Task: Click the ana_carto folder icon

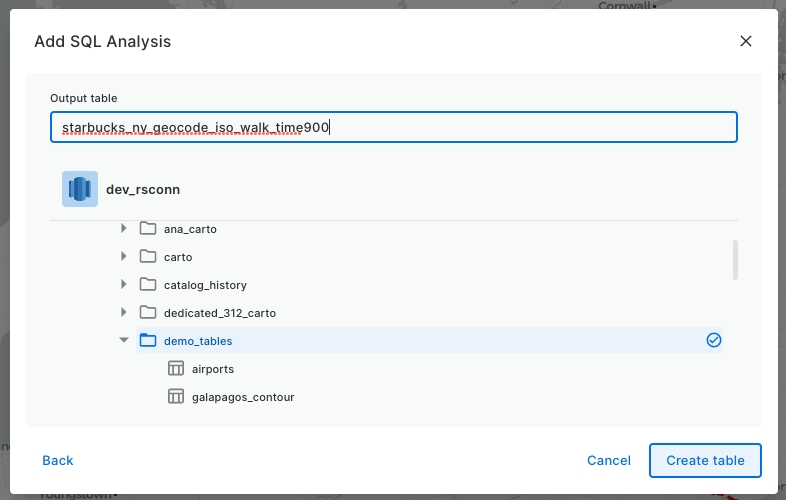Action: tap(147, 229)
